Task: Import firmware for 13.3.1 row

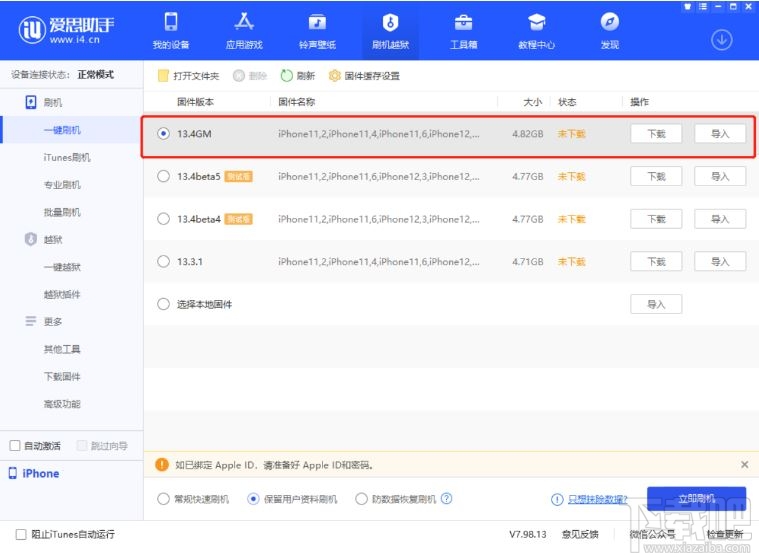Action: click(x=720, y=261)
